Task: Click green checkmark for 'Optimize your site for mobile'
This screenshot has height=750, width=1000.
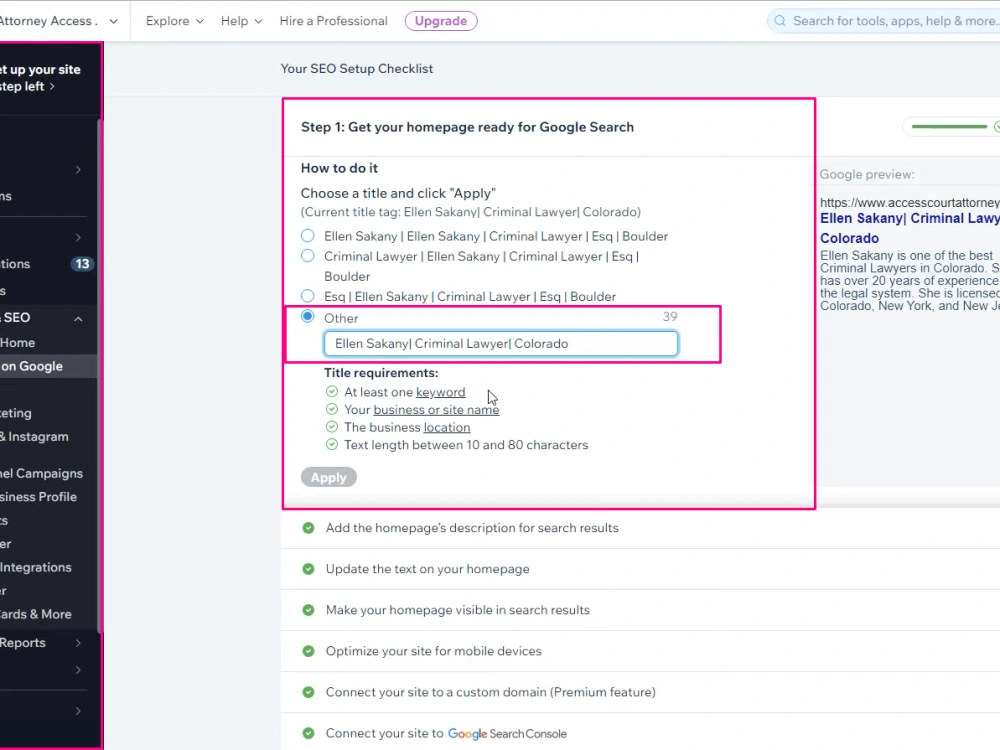Action: 308,651
